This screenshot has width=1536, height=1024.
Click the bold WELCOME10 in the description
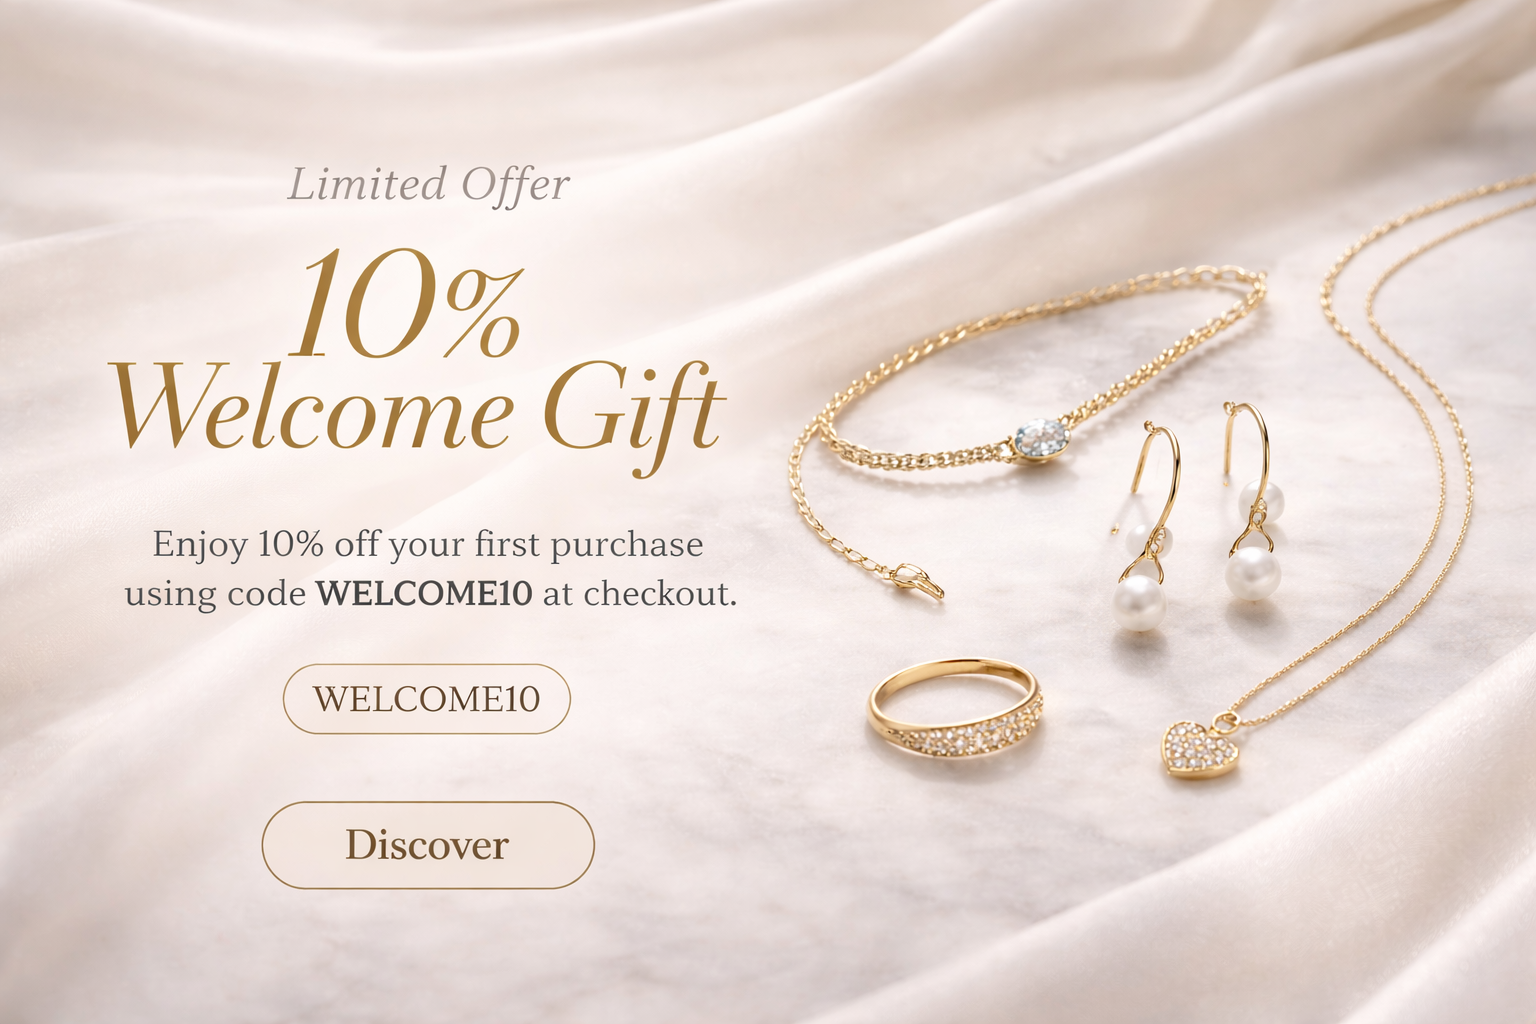[424, 593]
